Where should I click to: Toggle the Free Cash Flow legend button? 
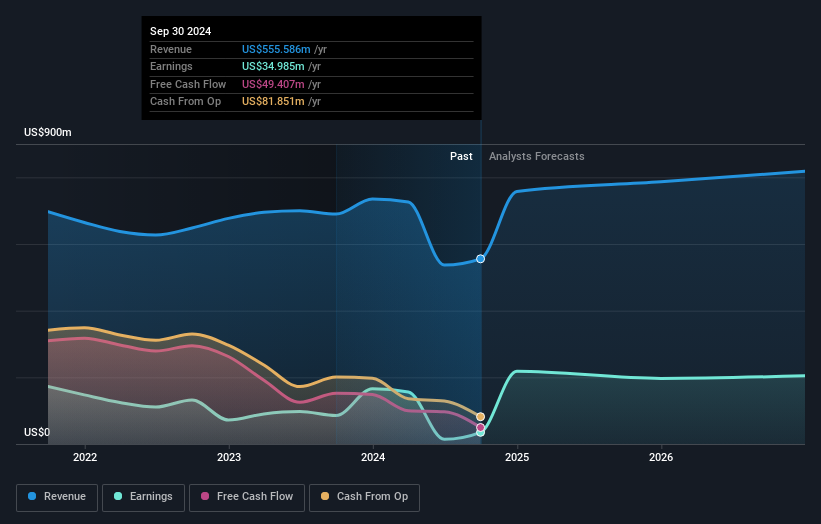click(x=247, y=497)
